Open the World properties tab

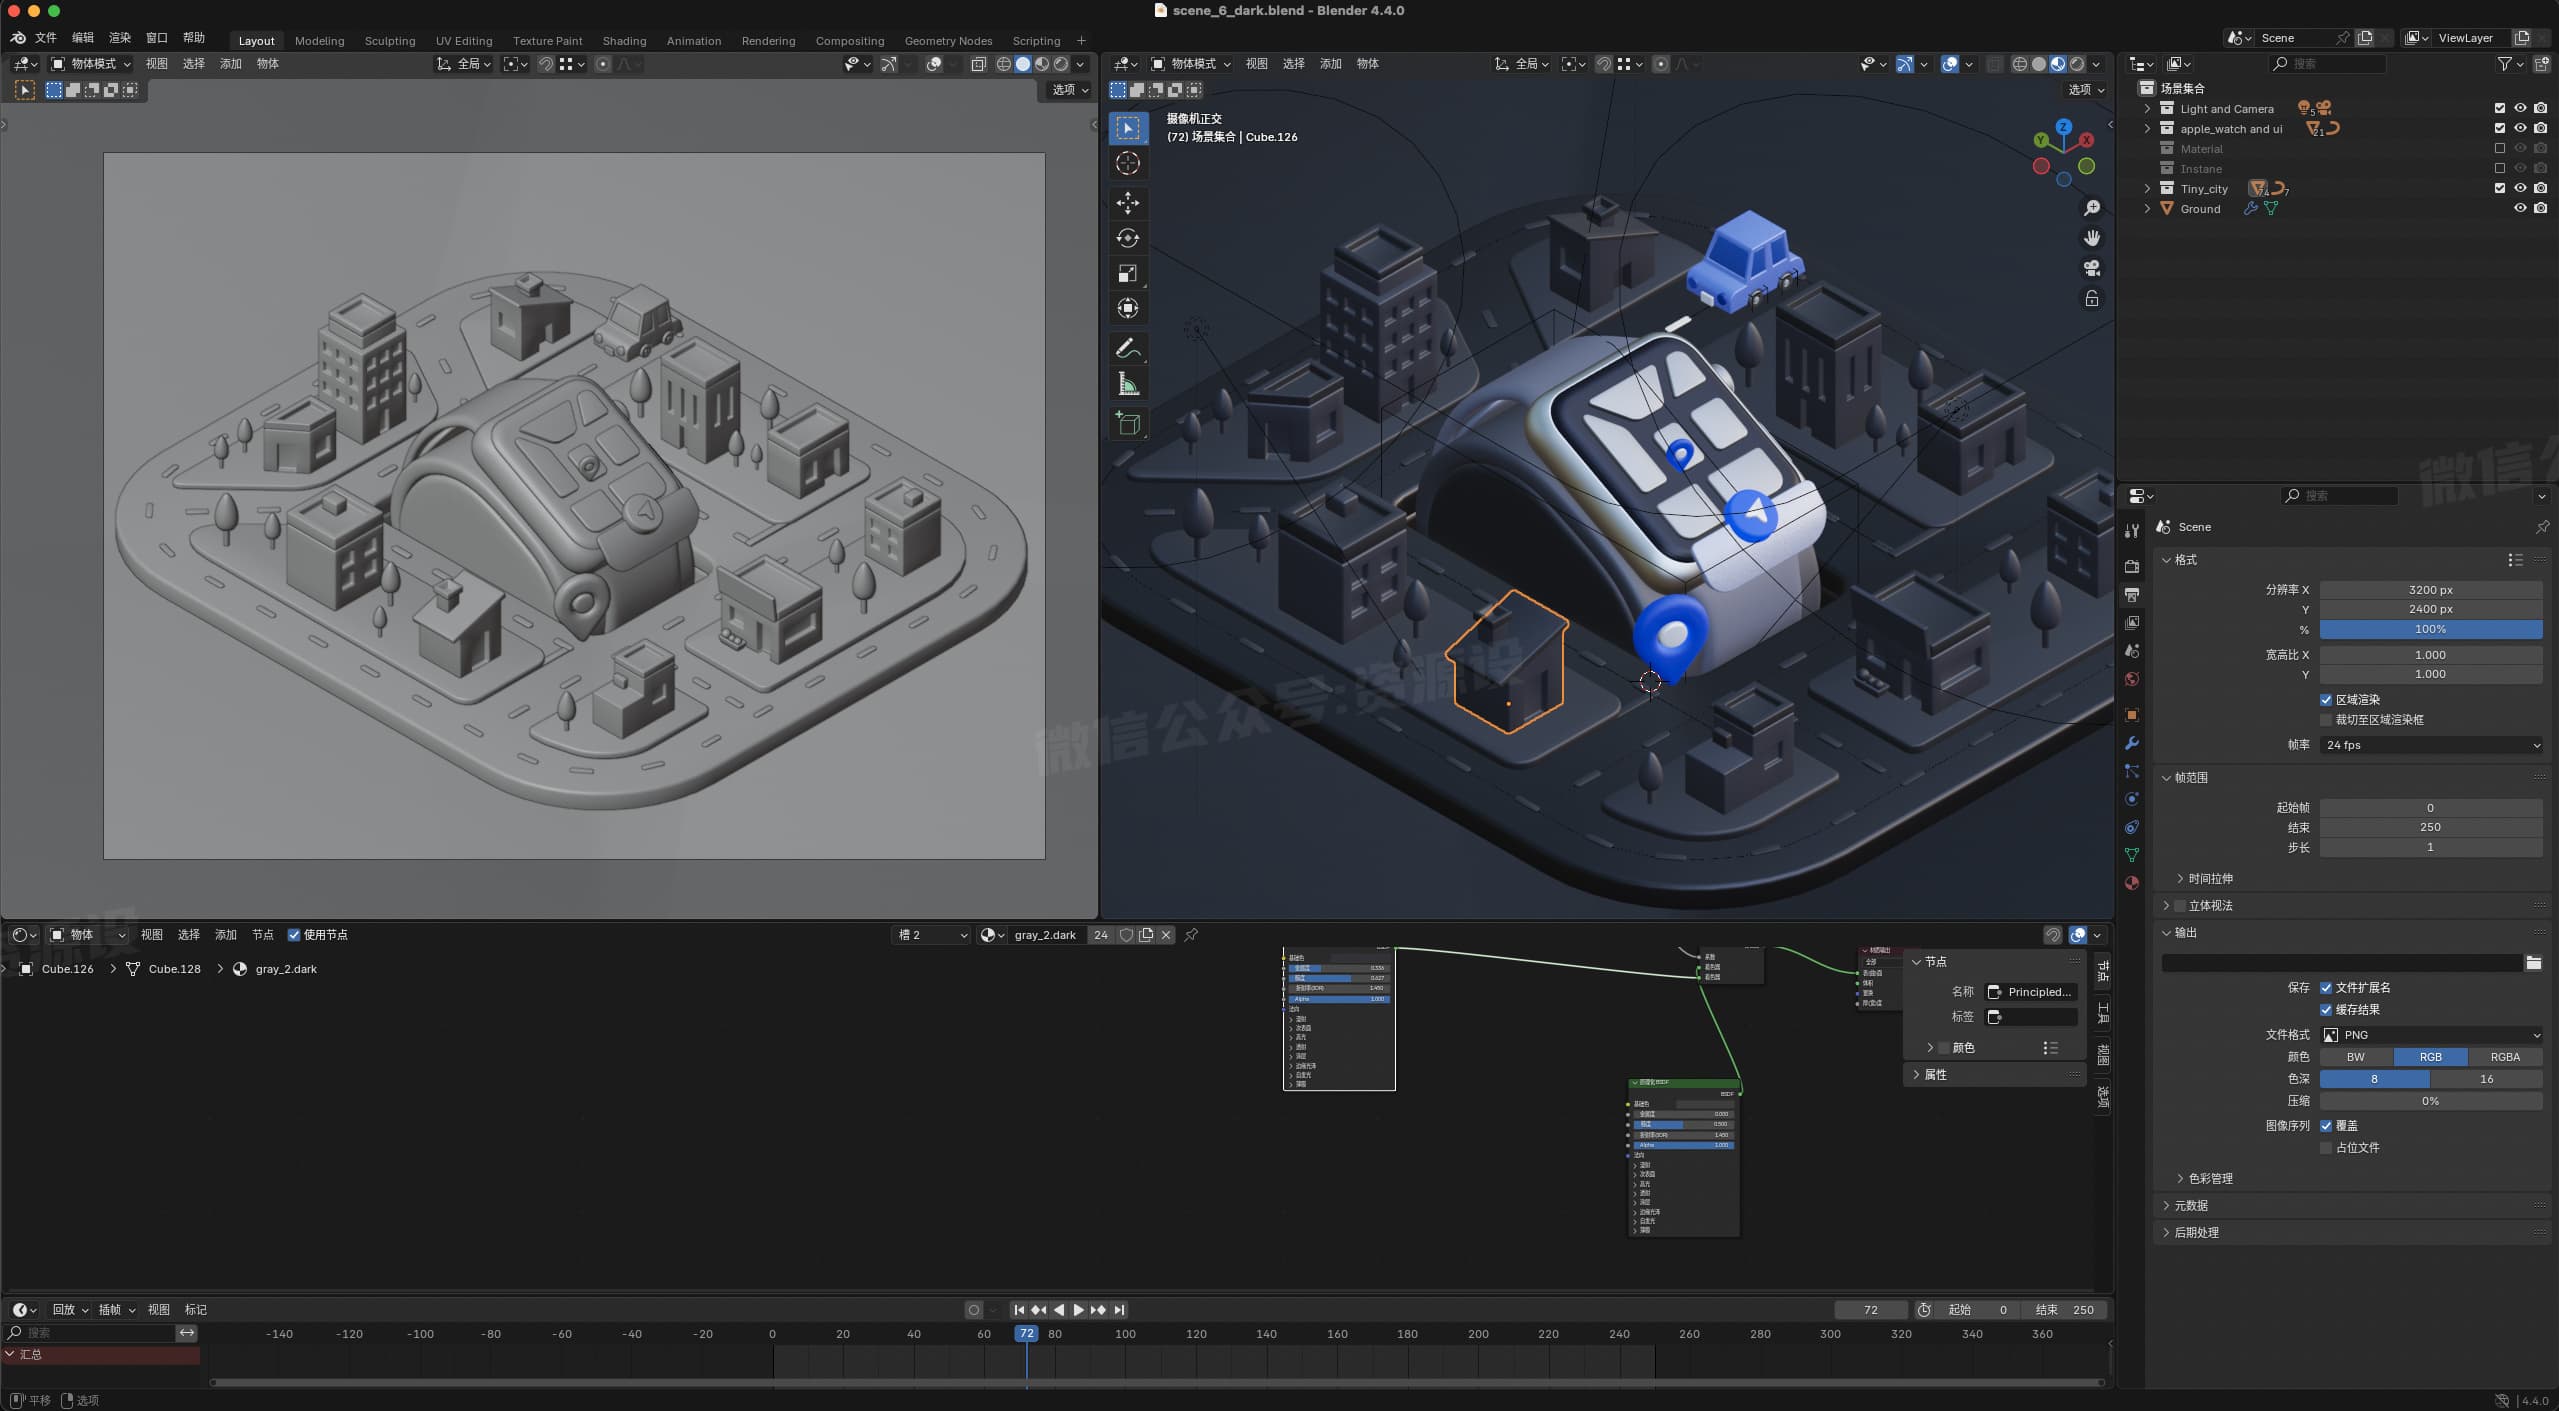(2132, 679)
